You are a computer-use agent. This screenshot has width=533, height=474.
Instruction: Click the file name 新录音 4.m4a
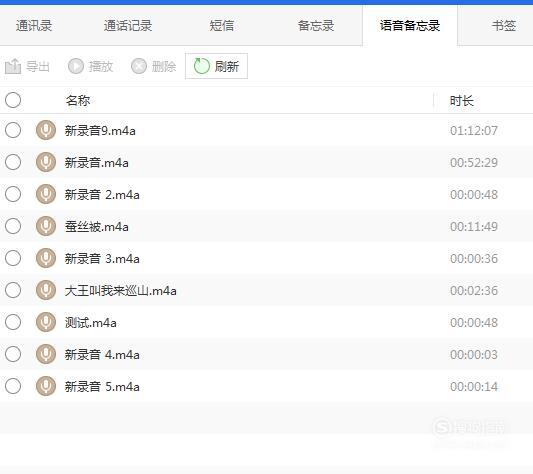click(x=102, y=354)
